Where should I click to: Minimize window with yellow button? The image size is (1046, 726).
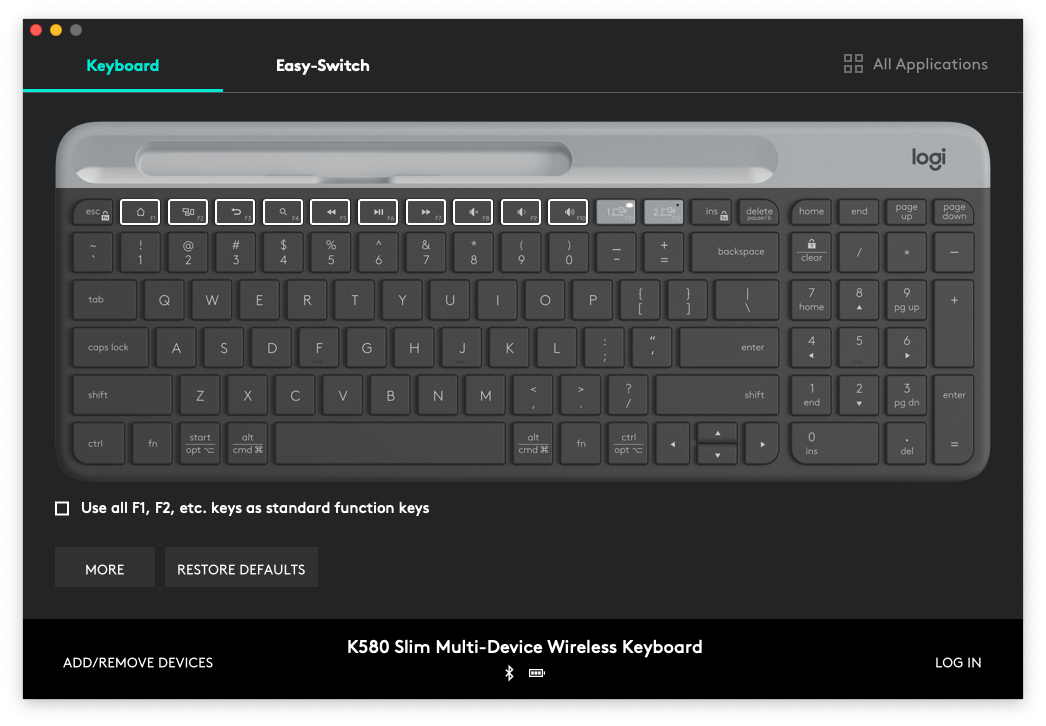coord(56,30)
